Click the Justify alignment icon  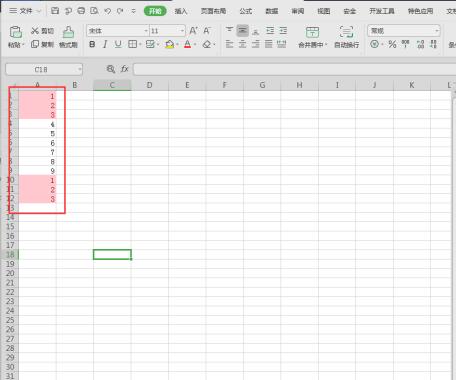click(269, 44)
